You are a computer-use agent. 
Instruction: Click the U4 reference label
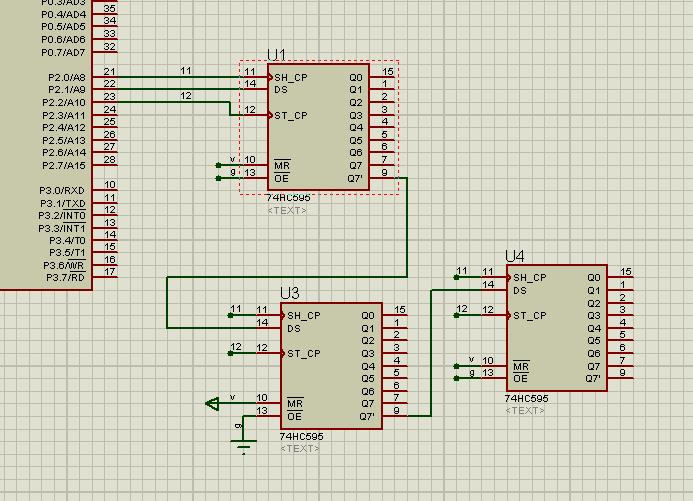[x=515, y=256]
